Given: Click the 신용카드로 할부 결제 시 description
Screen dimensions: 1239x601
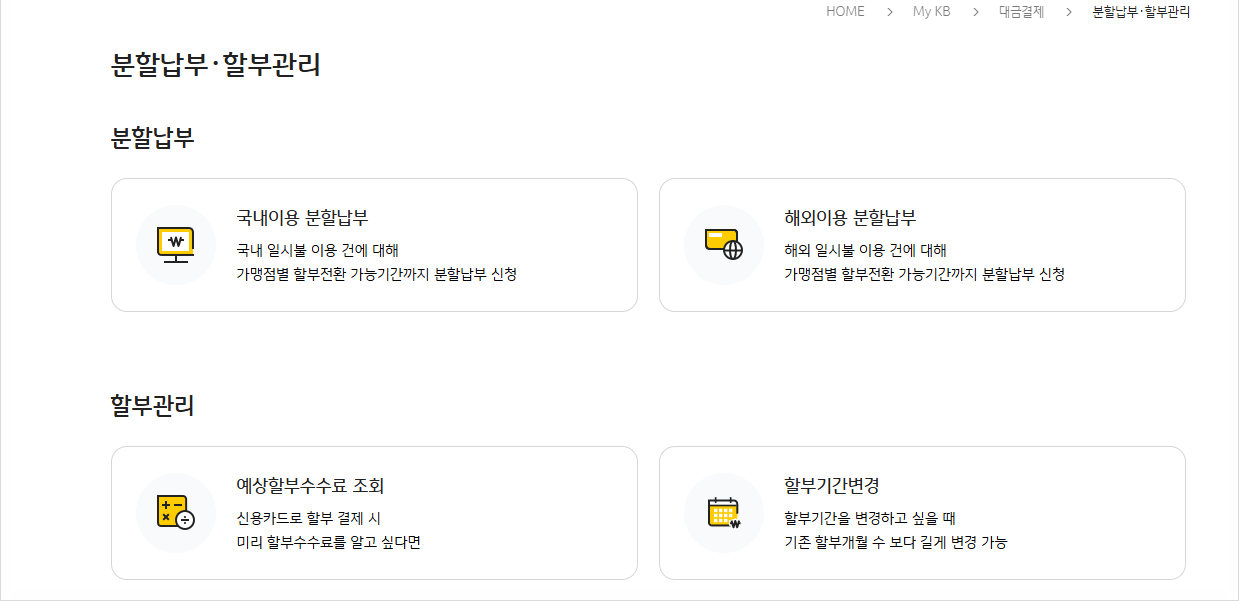Looking at the screenshot, I should pos(308,518).
